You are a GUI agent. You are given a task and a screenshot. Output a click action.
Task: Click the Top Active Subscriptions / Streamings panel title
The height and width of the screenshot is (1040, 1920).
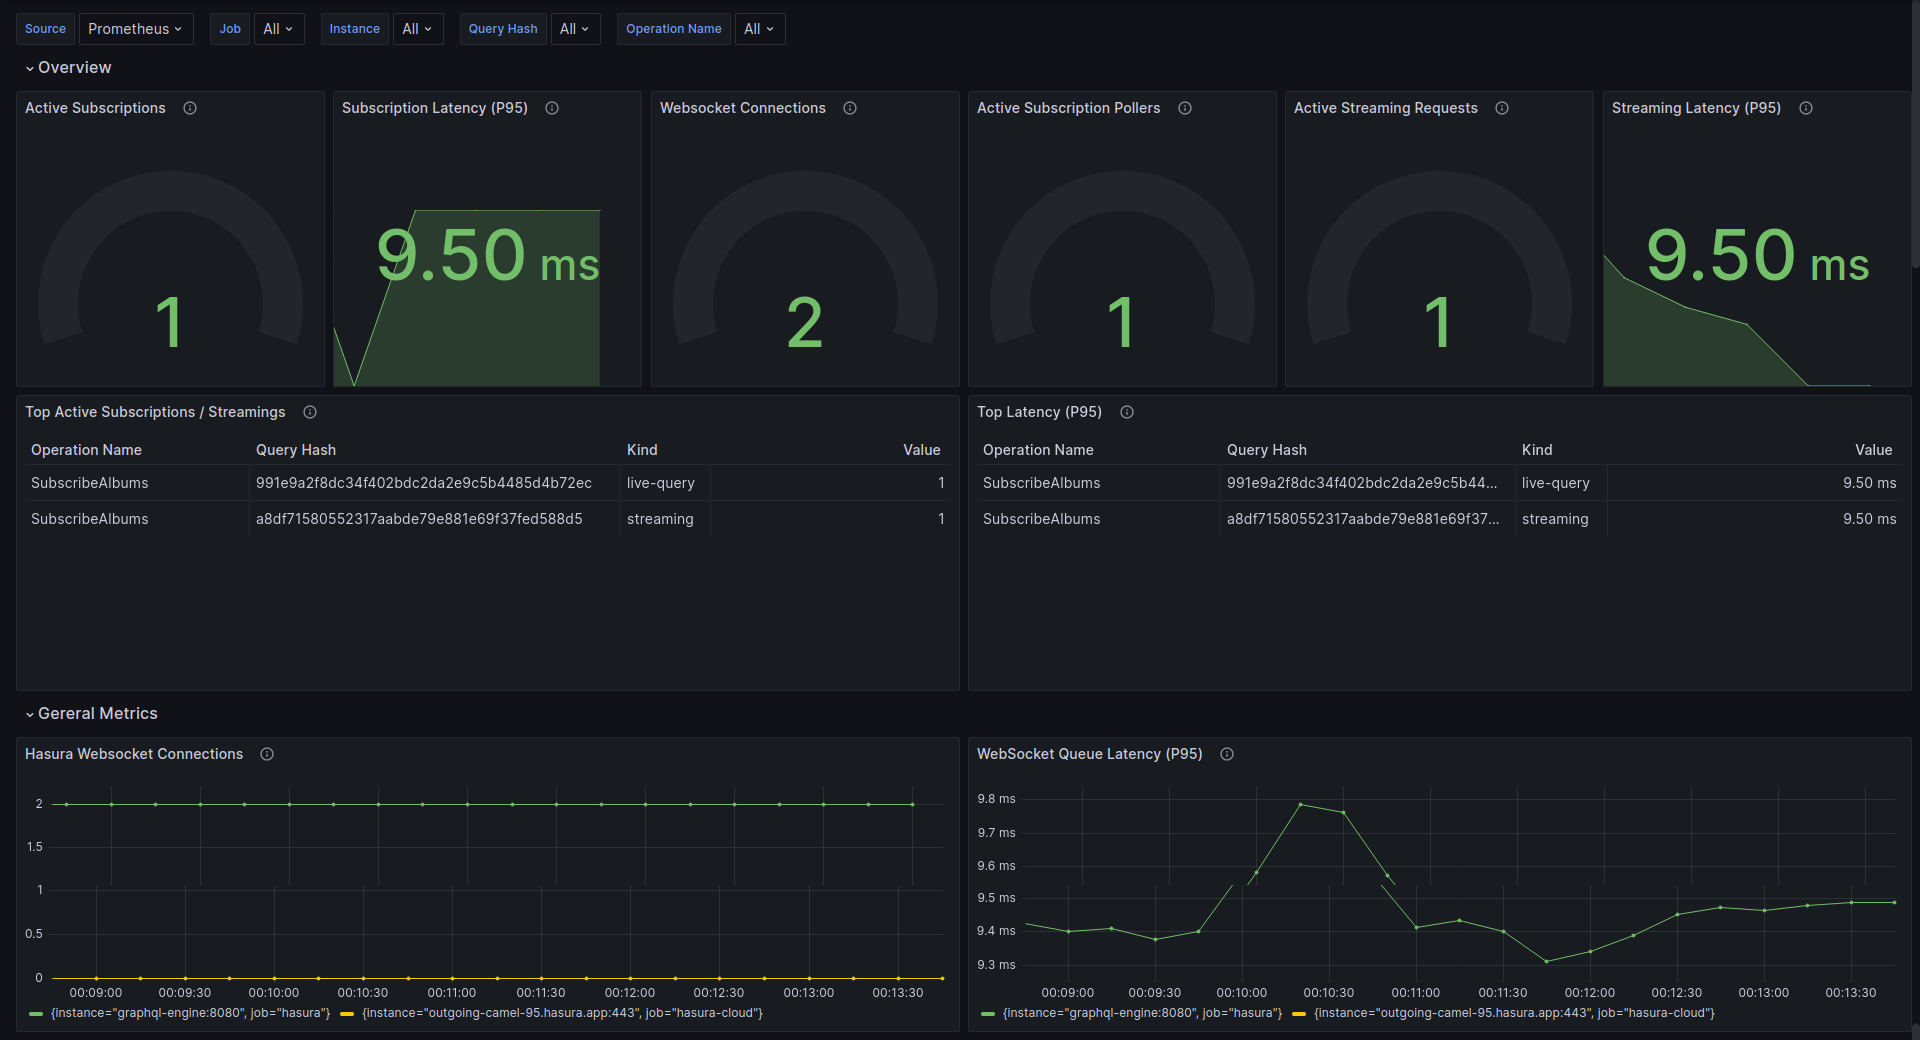click(x=155, y=412)
